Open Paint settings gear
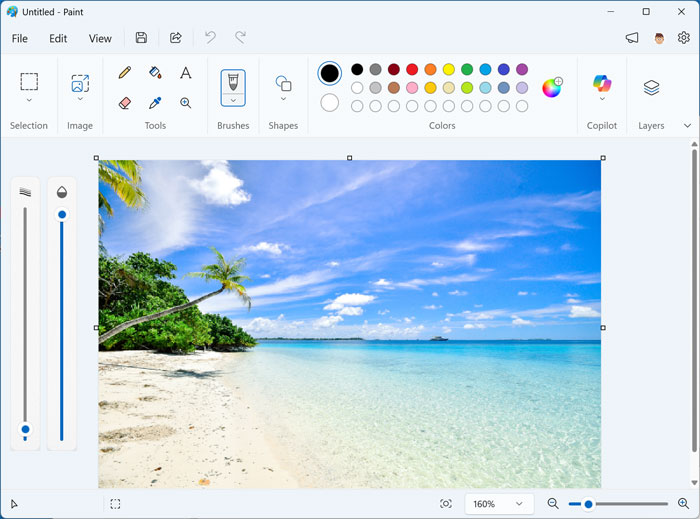The width and height of the screenshot is (700, 519). 683,38
